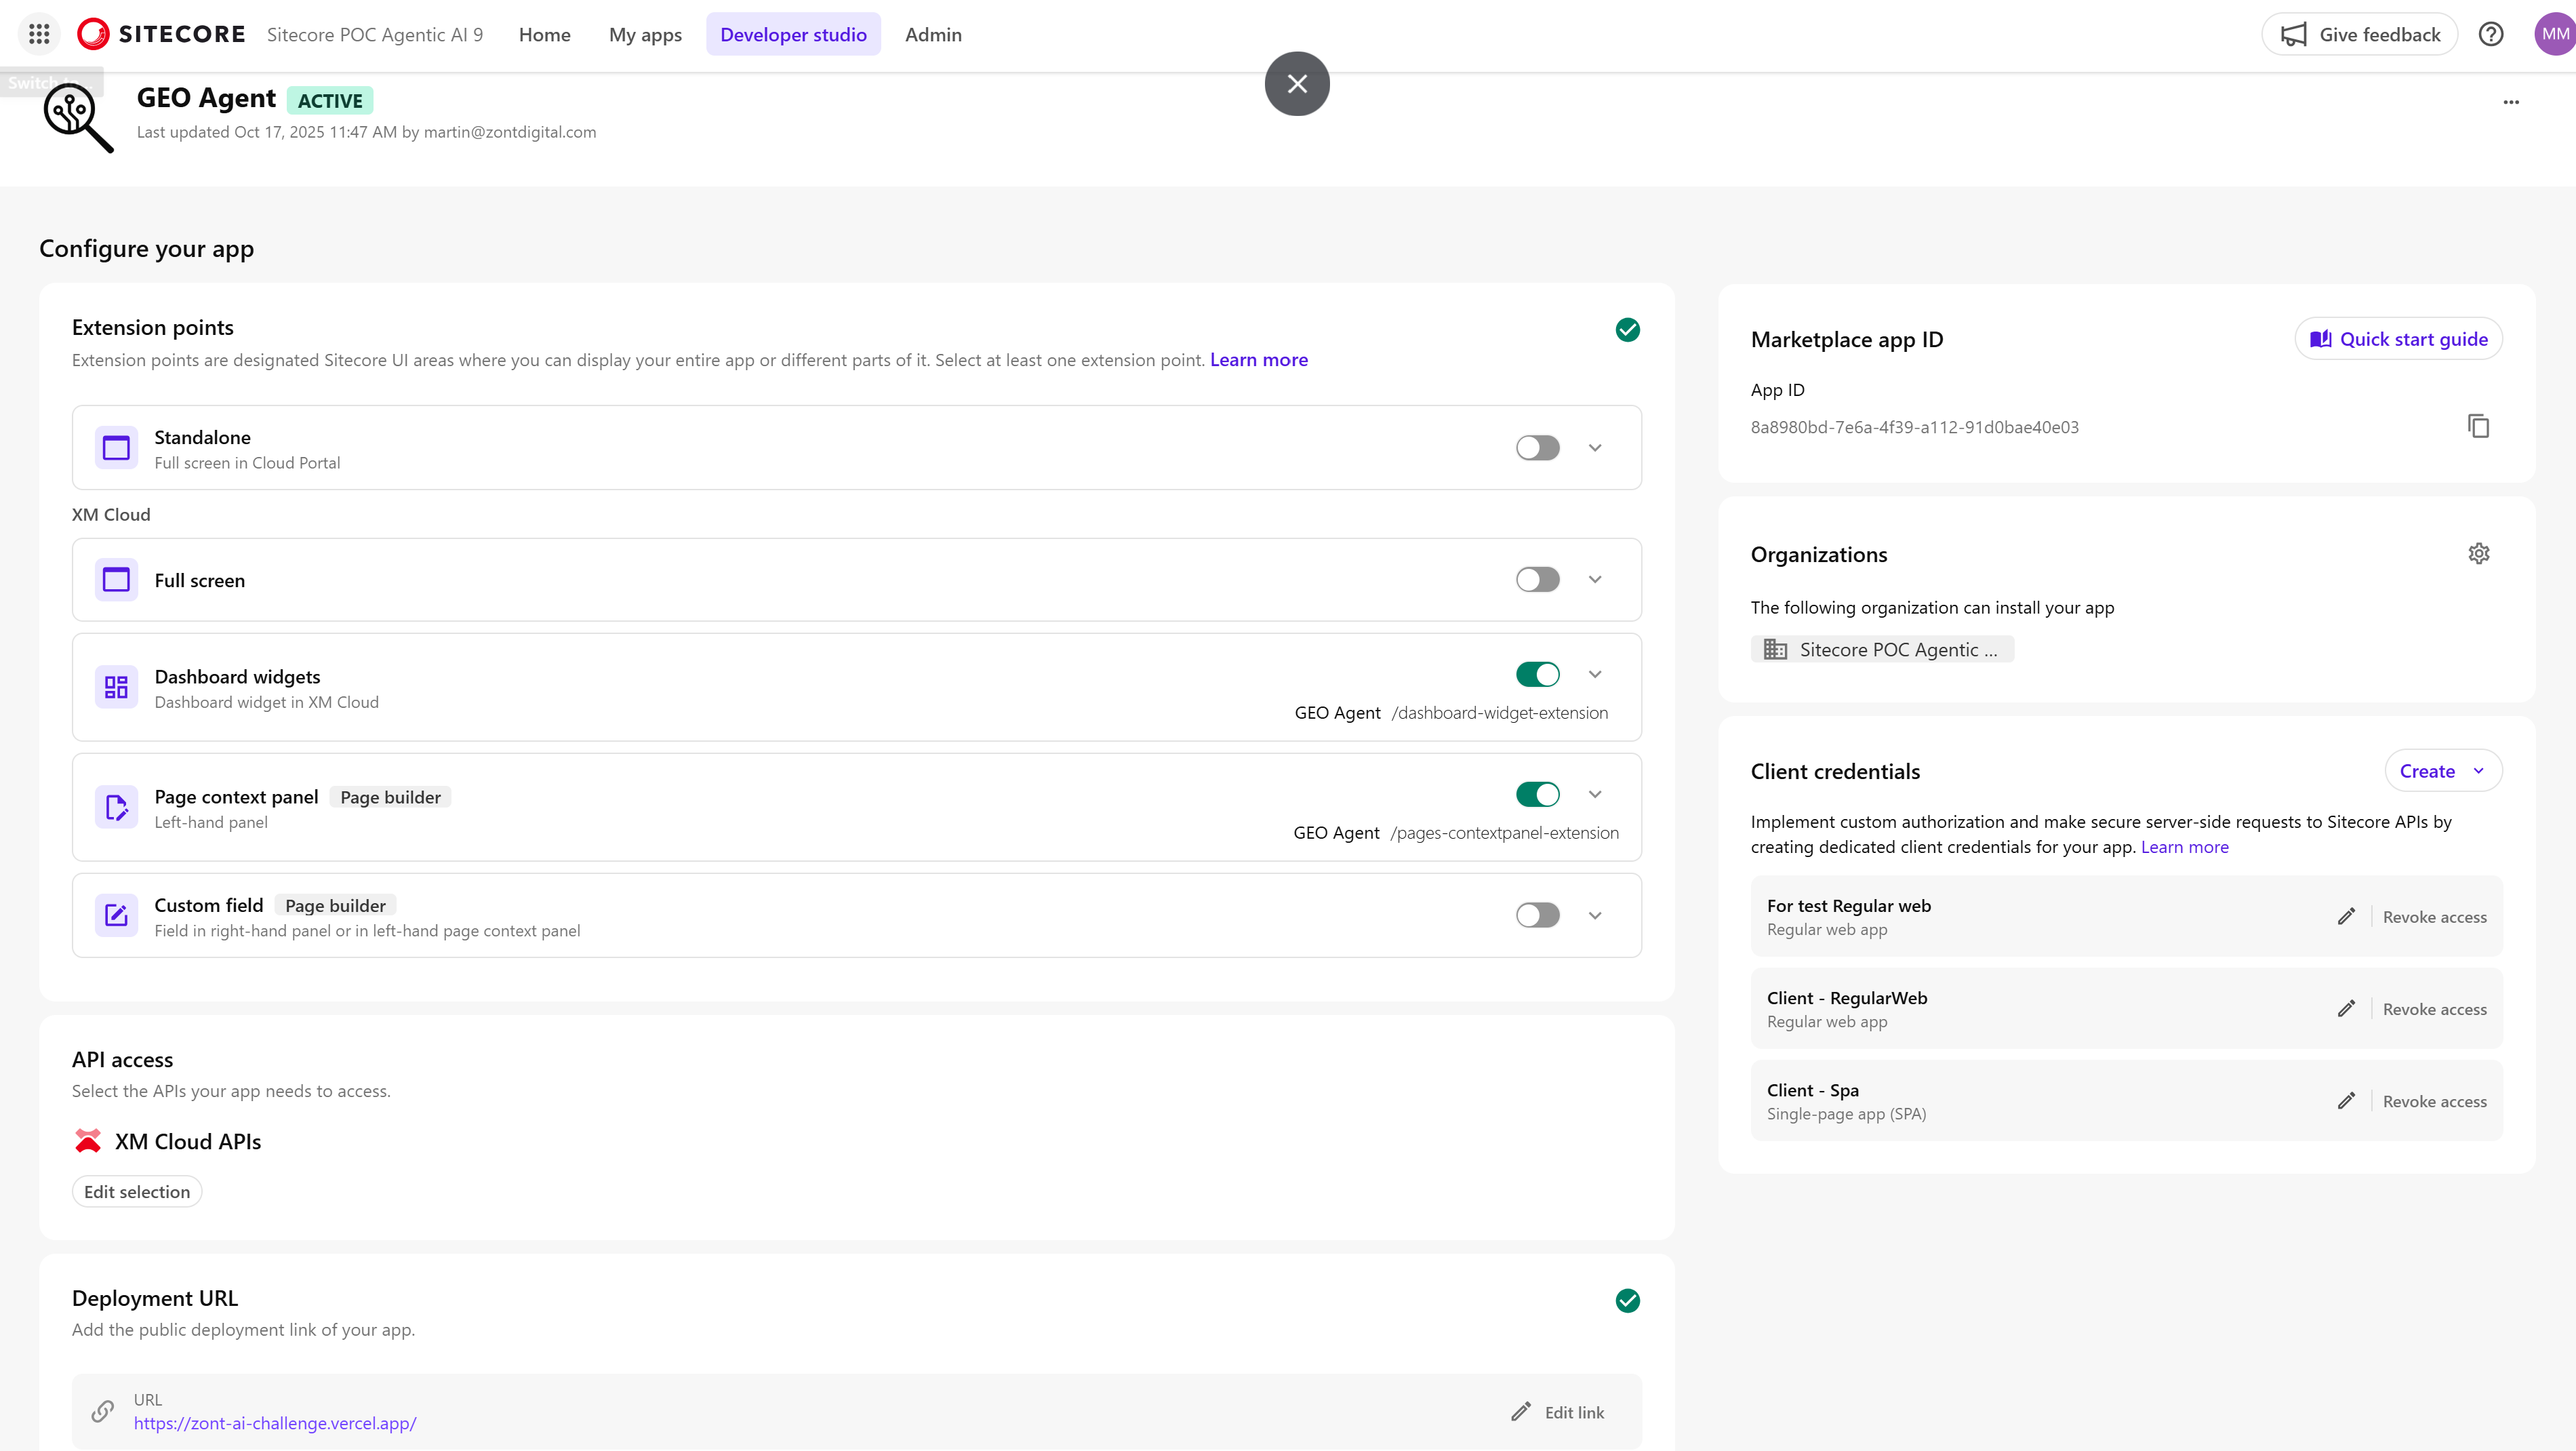Expand the Page context panel chevron
Image resolution: width=2576 pixels, height=1451 pixels.
[1595, 794]
